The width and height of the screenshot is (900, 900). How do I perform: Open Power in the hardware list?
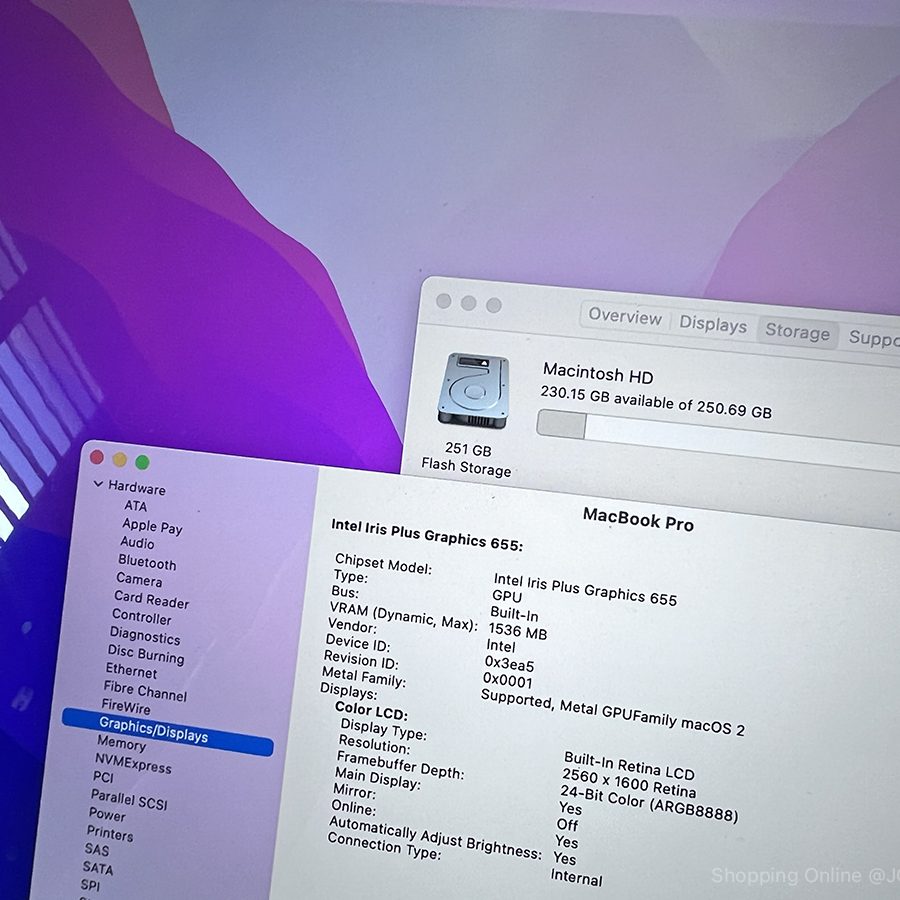[107, 814]
